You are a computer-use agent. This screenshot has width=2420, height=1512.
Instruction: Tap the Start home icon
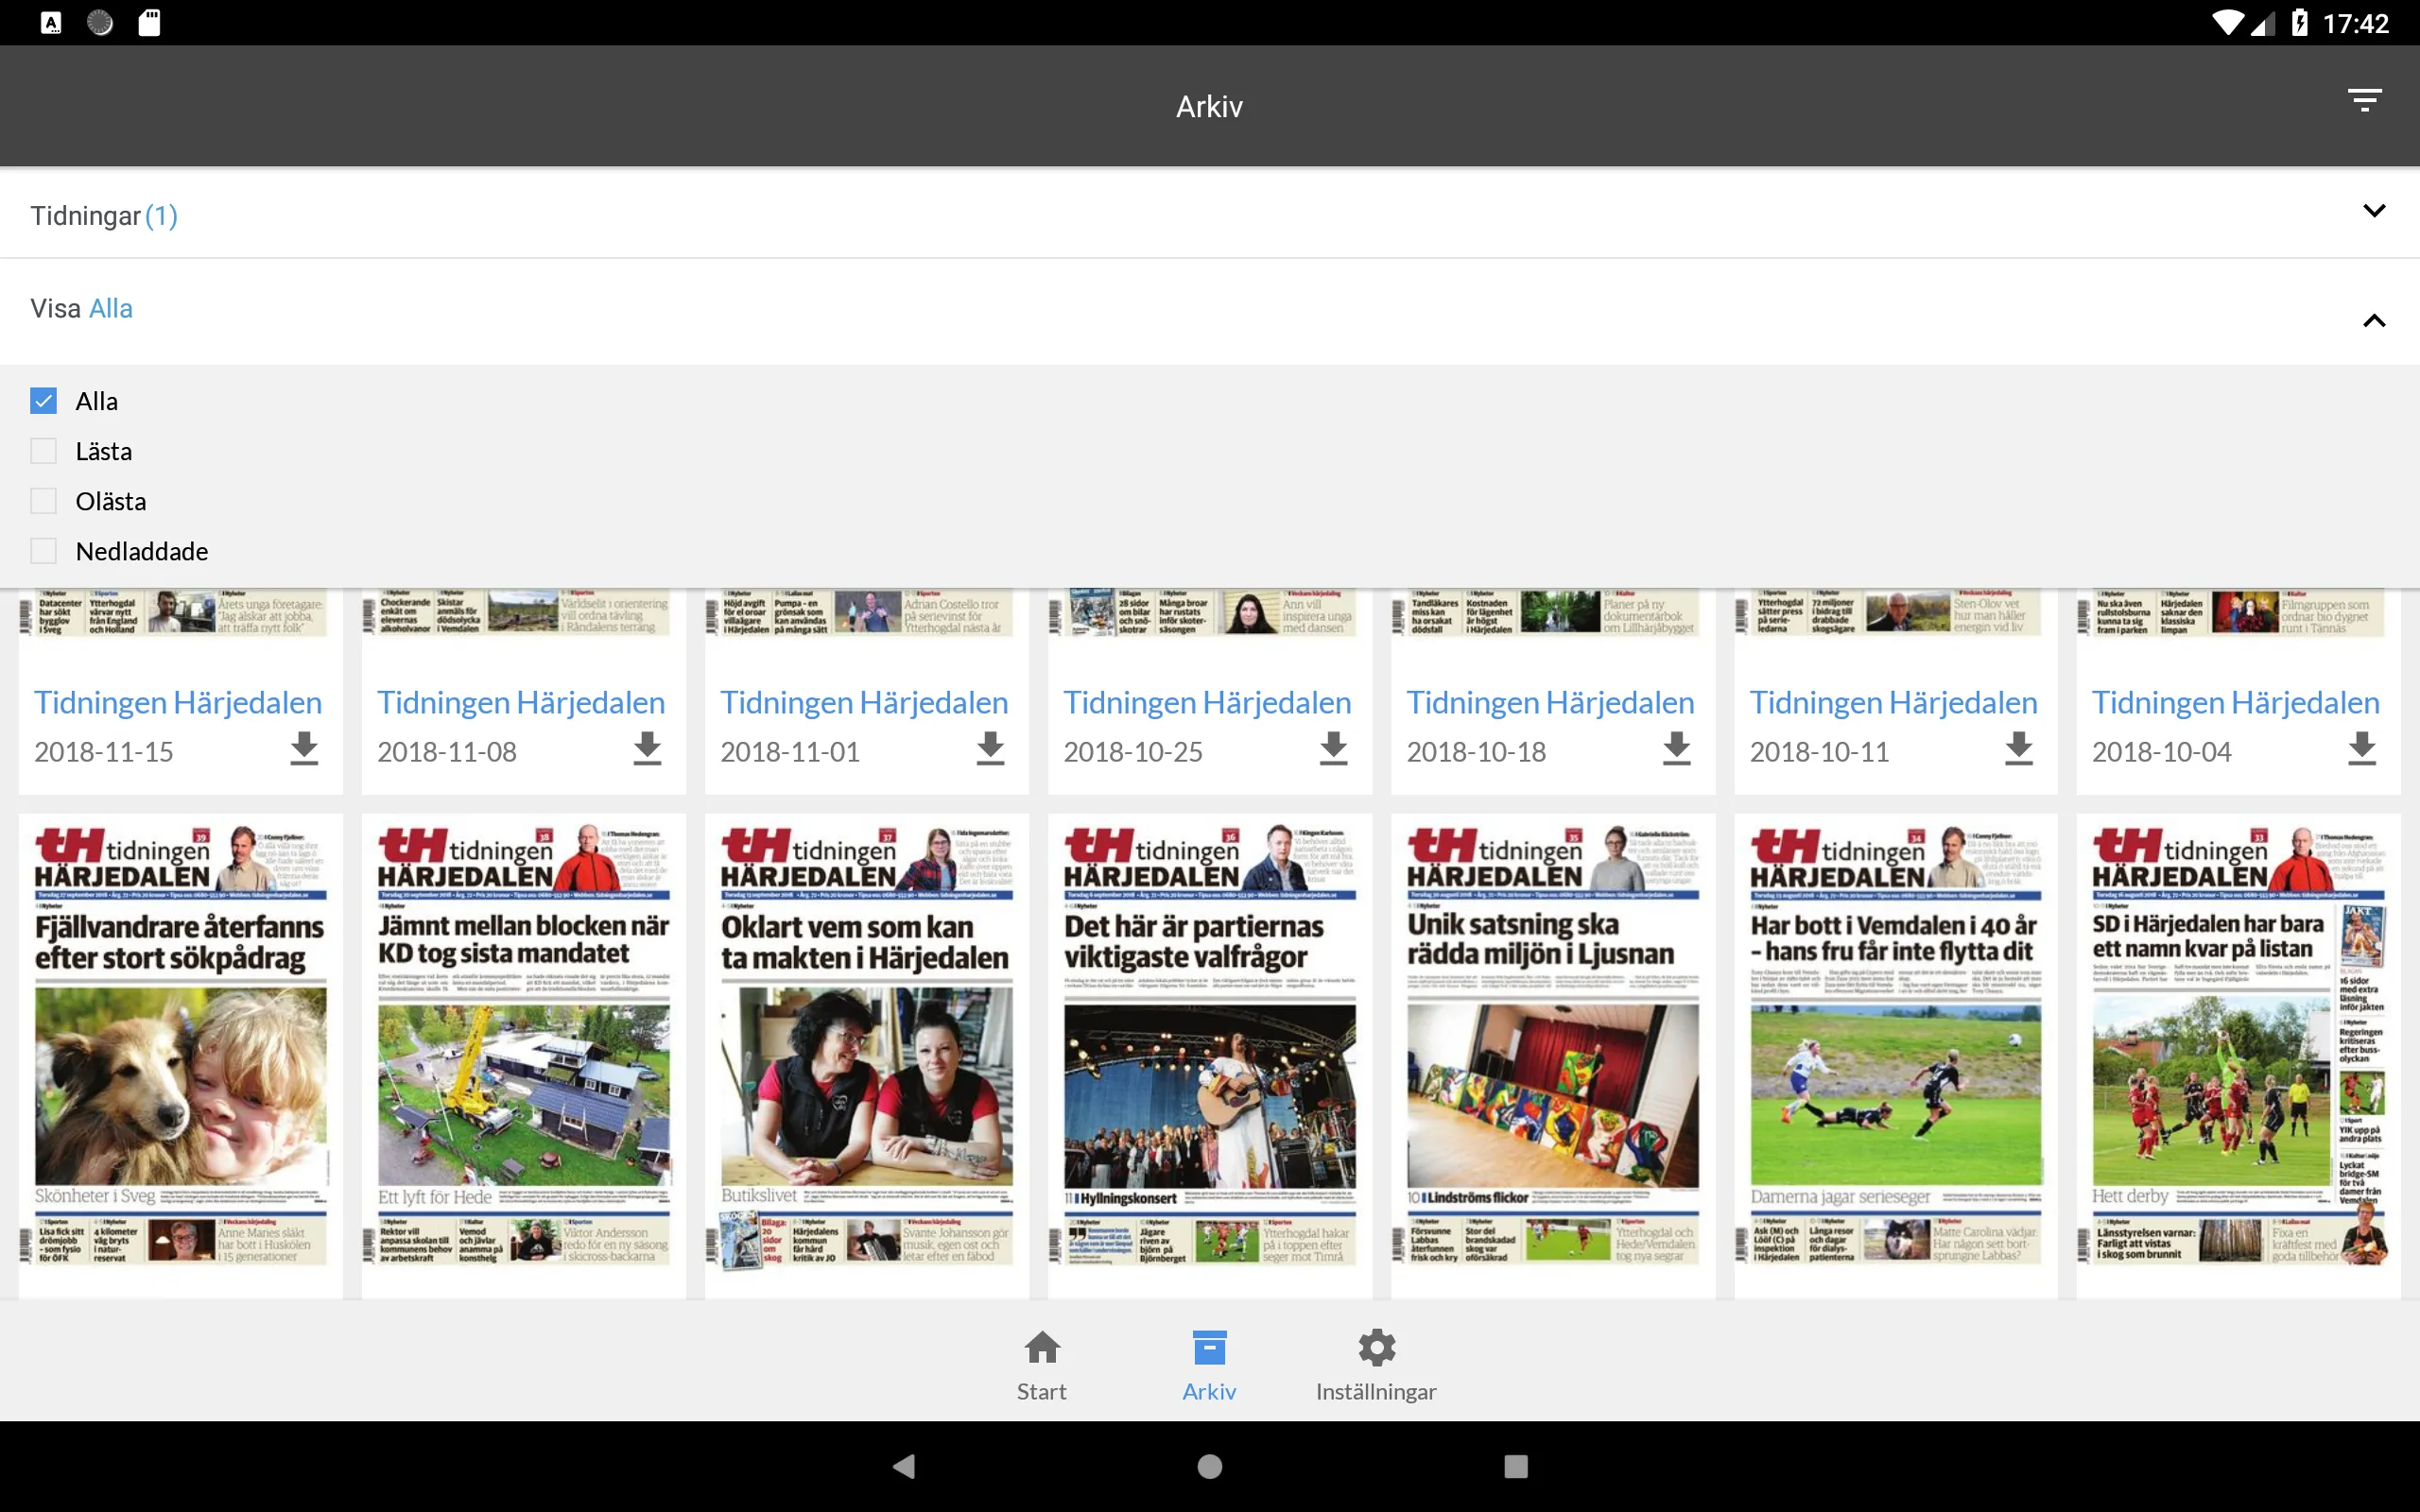pos(1042,1347)
